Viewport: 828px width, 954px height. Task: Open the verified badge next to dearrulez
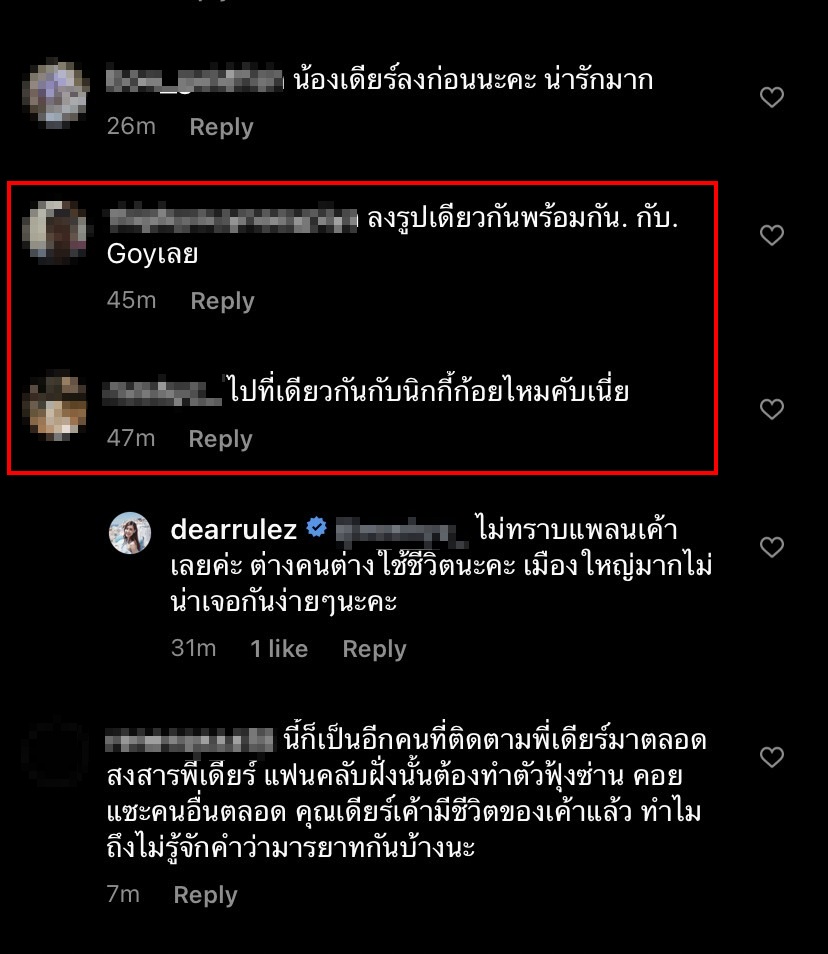[x=316, y=527]
